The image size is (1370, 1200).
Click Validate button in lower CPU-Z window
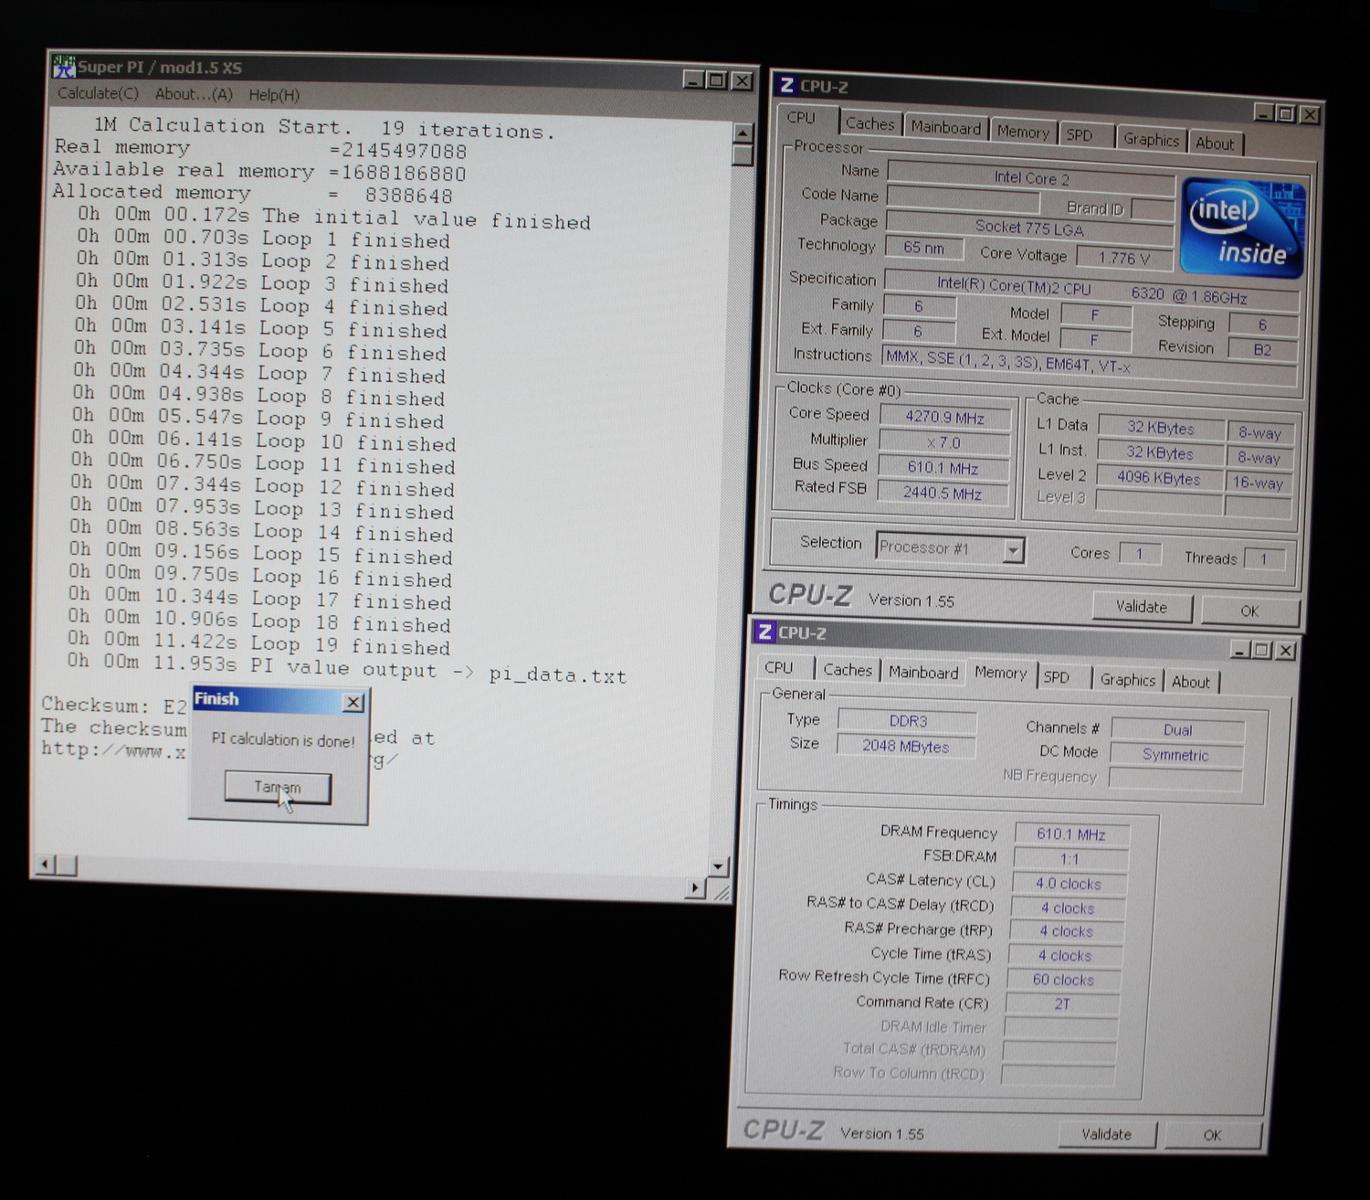1106,1134
